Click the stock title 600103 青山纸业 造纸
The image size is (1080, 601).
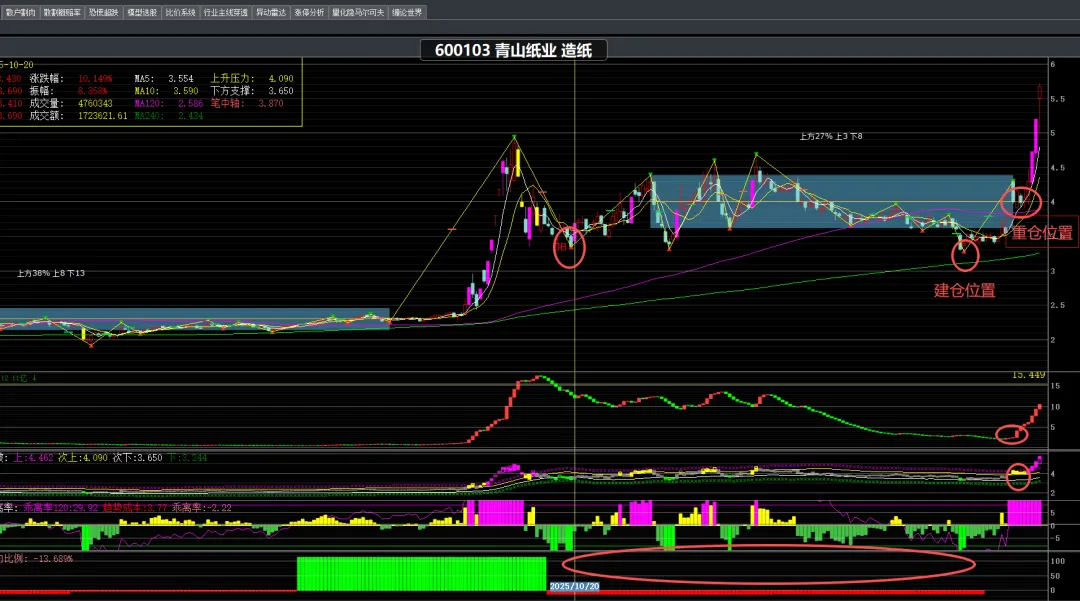pos(513,50)
